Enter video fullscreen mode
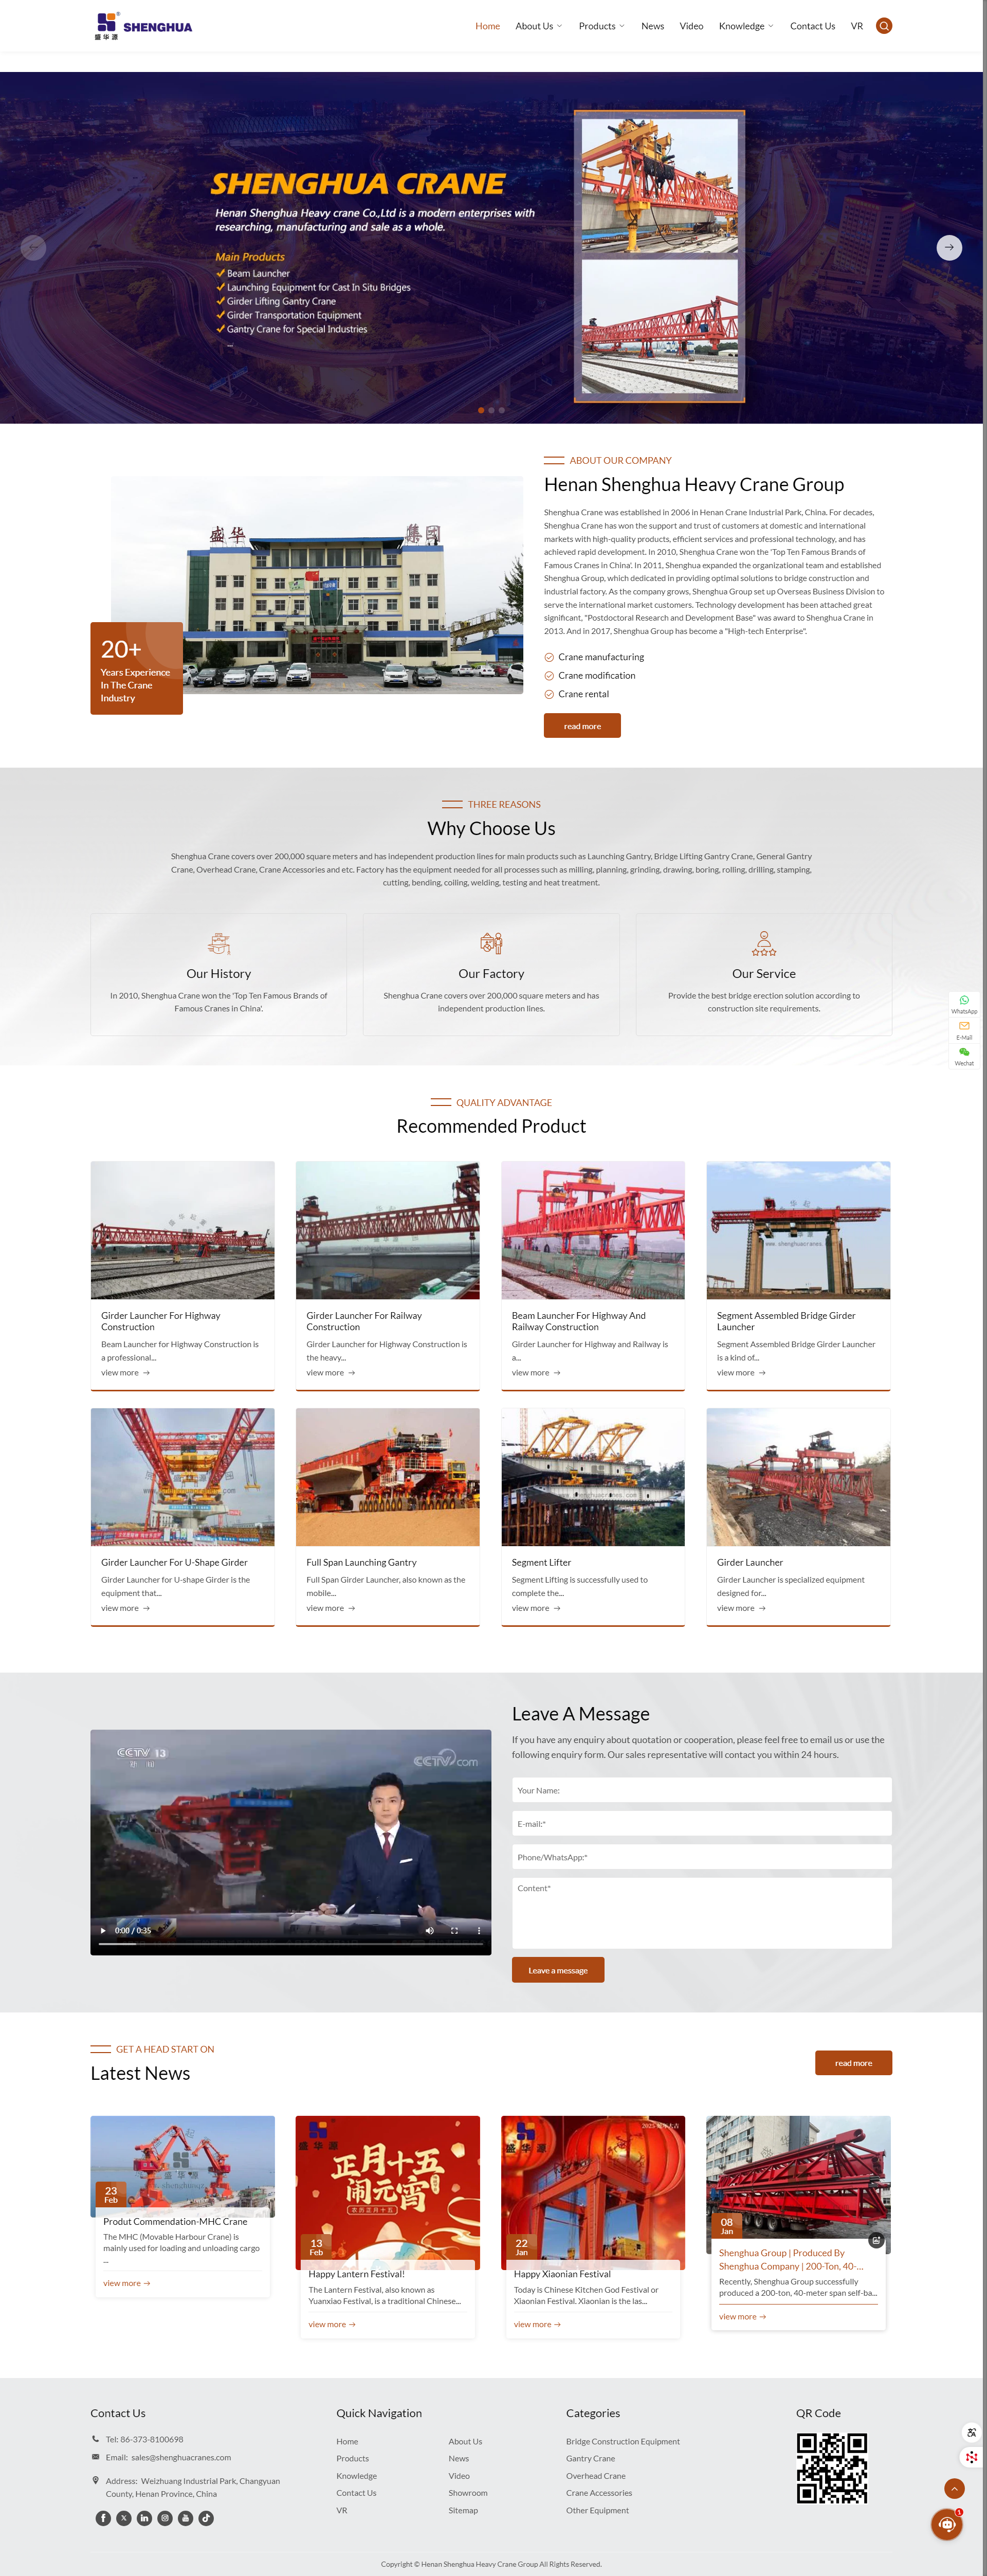This screenshot has height=2576, width=987. coord(454,1930)
